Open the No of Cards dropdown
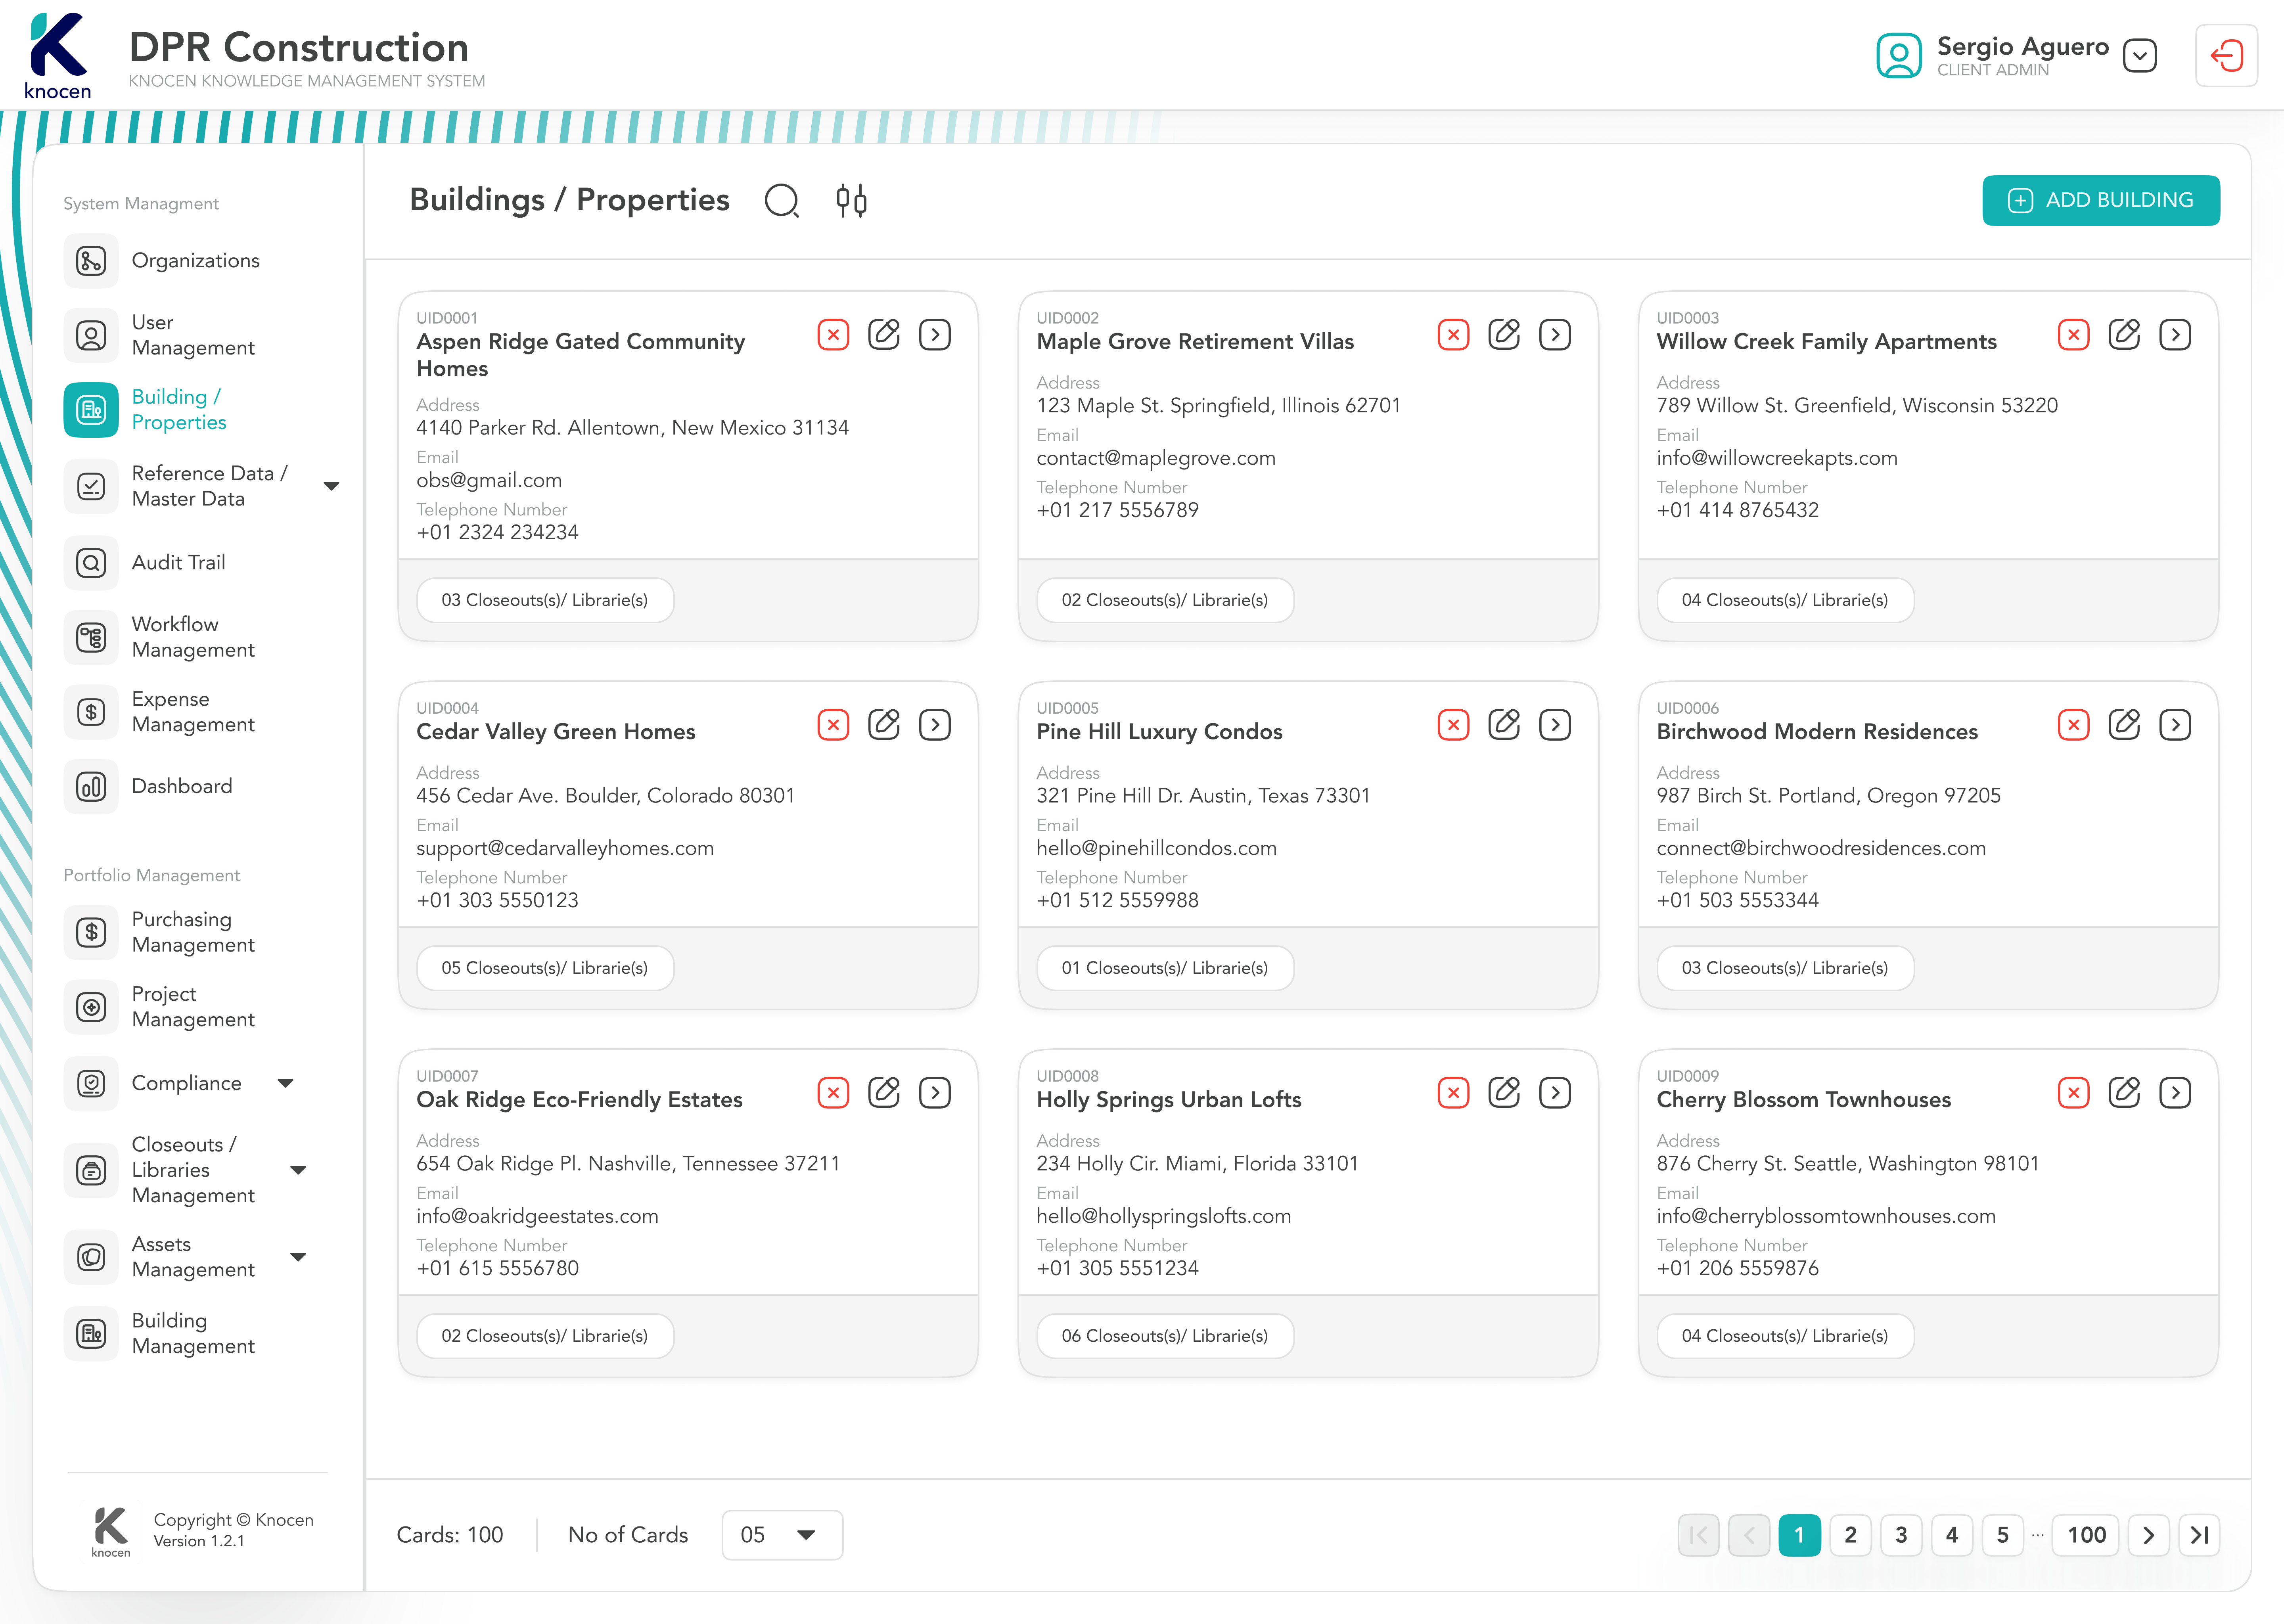 point(781,1535)
